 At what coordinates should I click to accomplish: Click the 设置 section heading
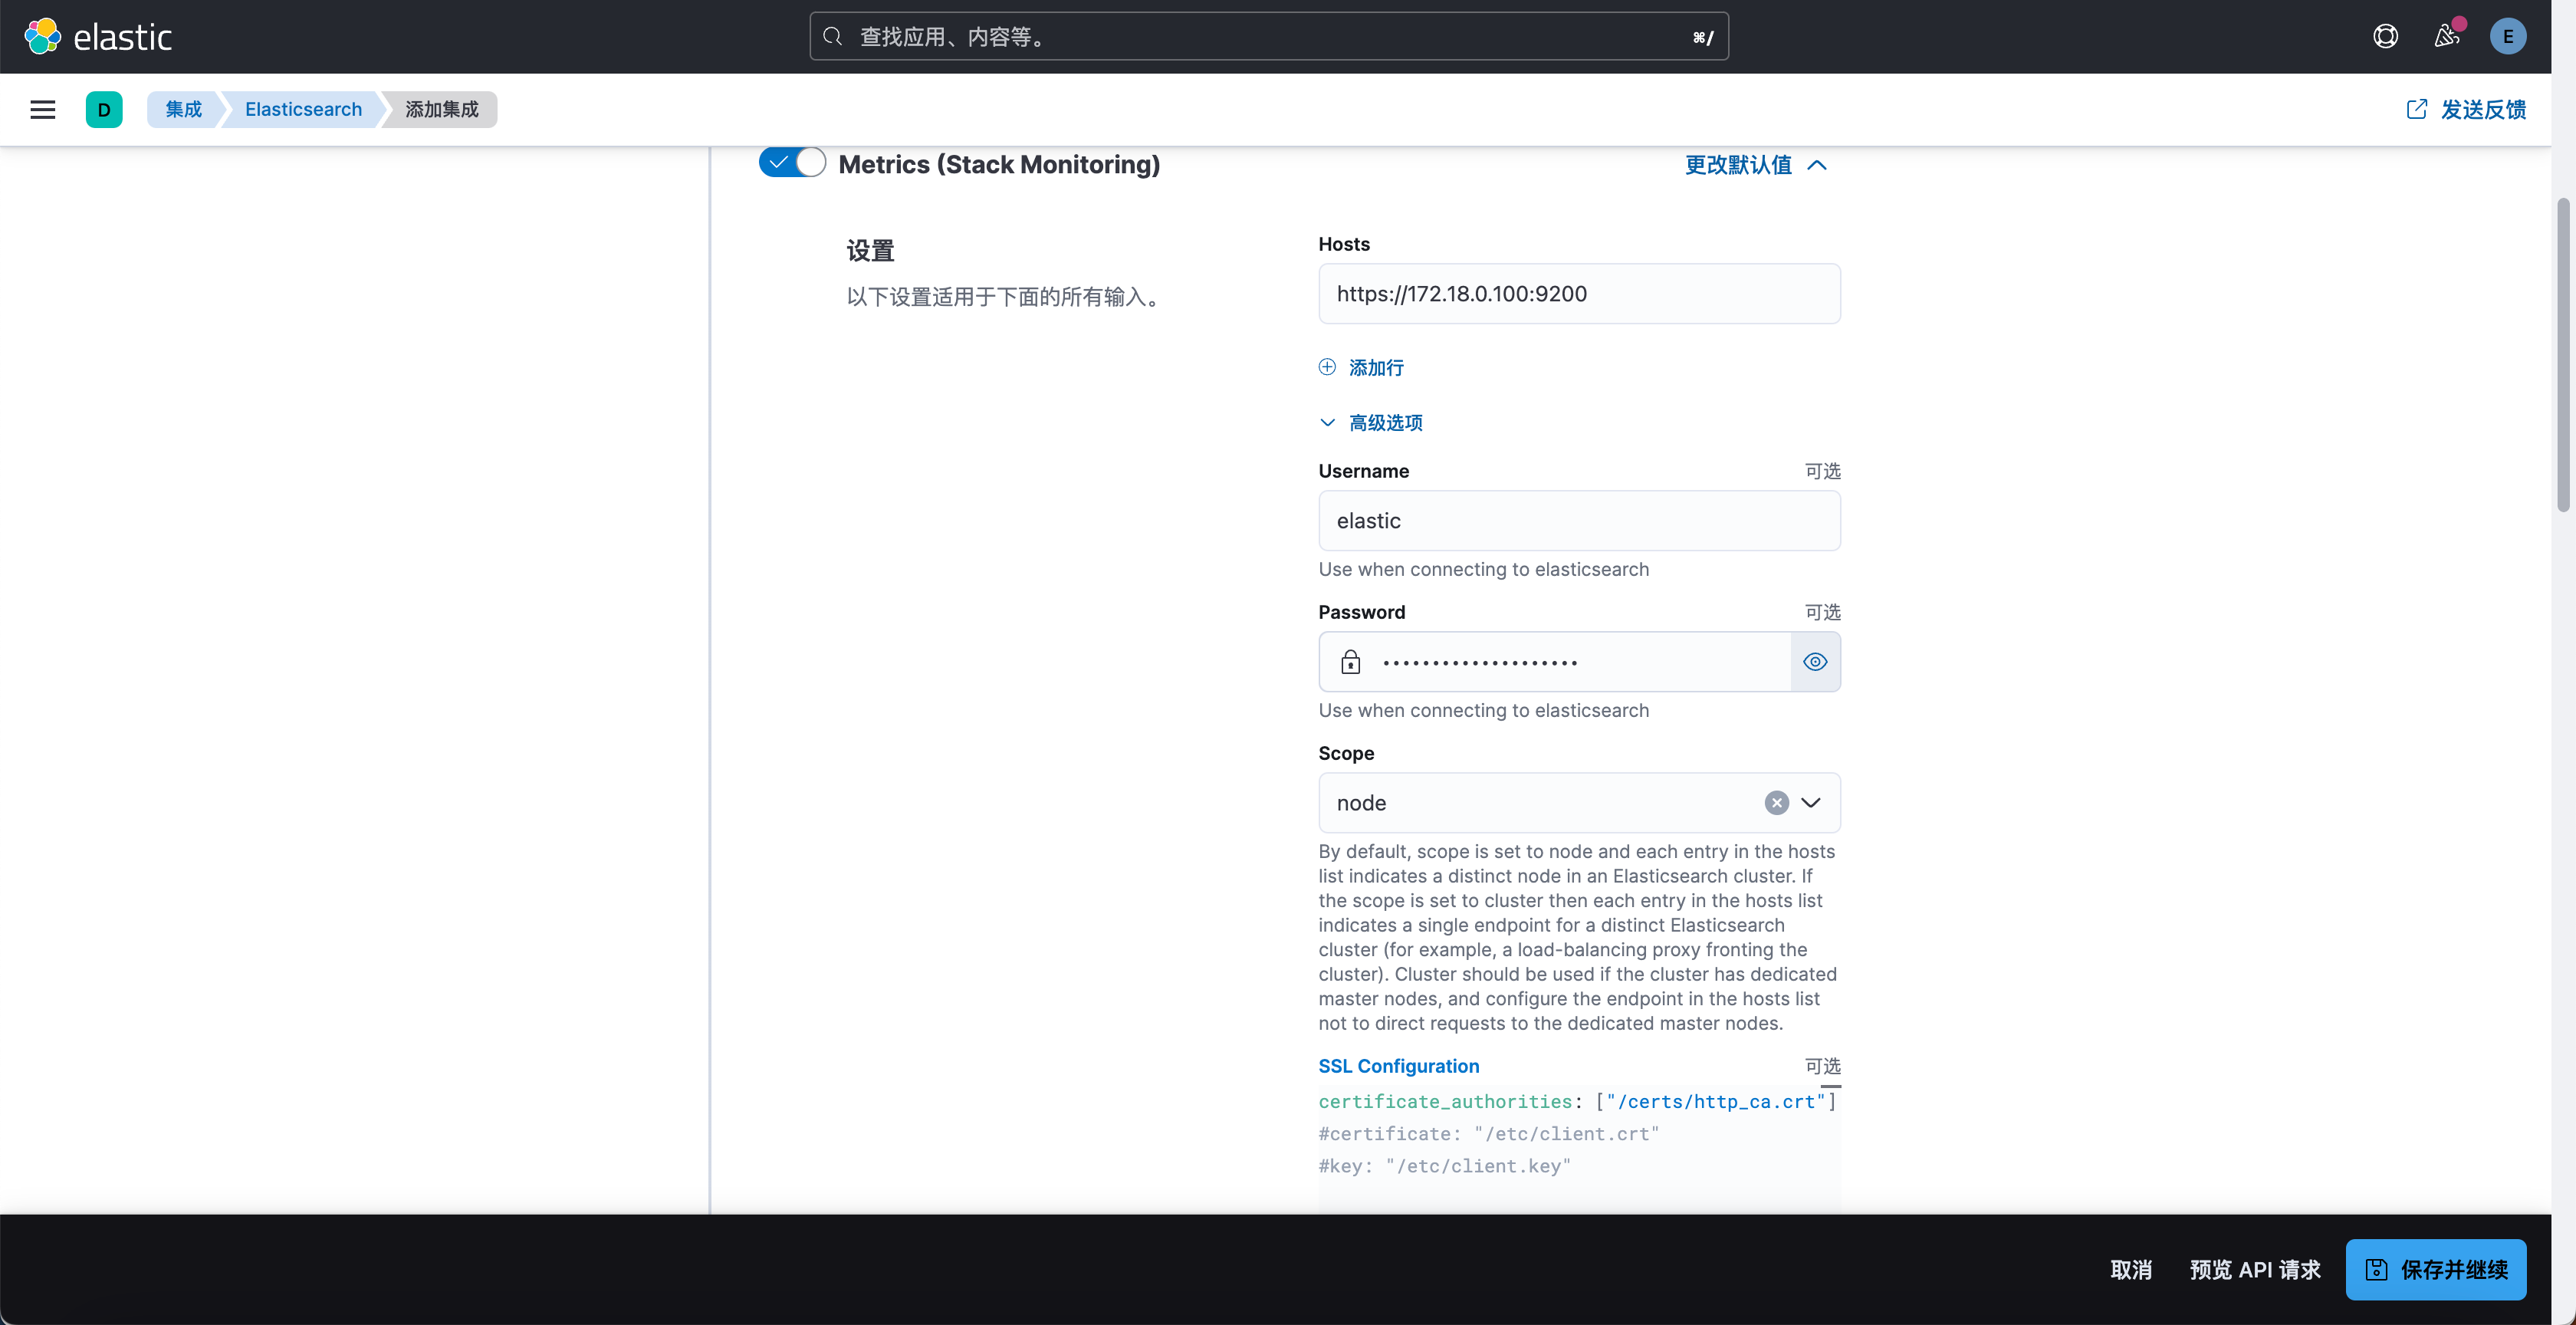pyautogui.click(x=870, y=251)
